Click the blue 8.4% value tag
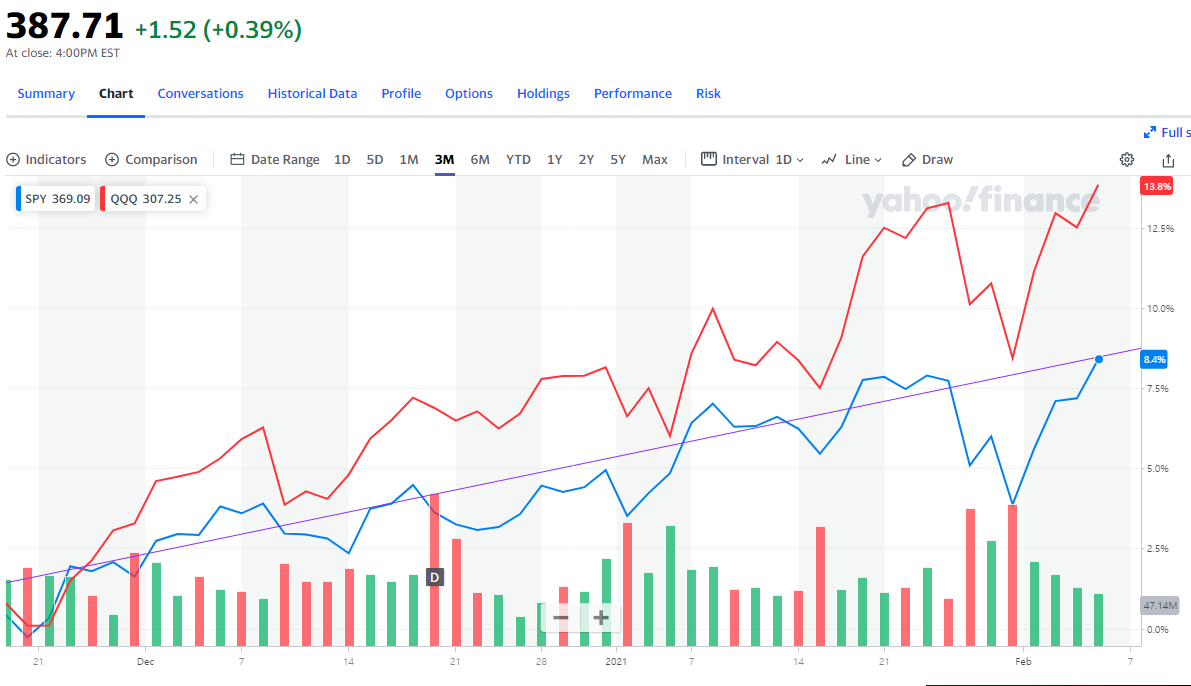This screenshot has width=1191, height=686. click(x=1154, y=359)
